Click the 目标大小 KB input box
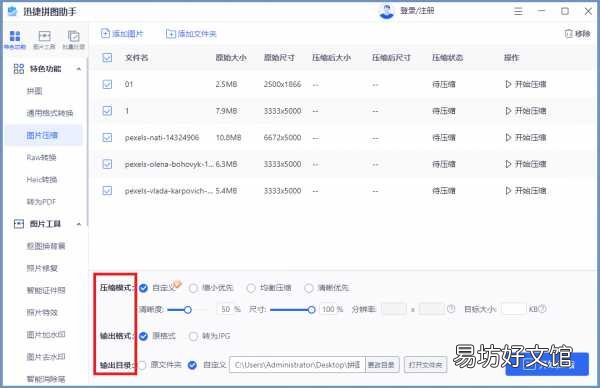The width and height of the screenshot is (600, 388). (514, 309)
